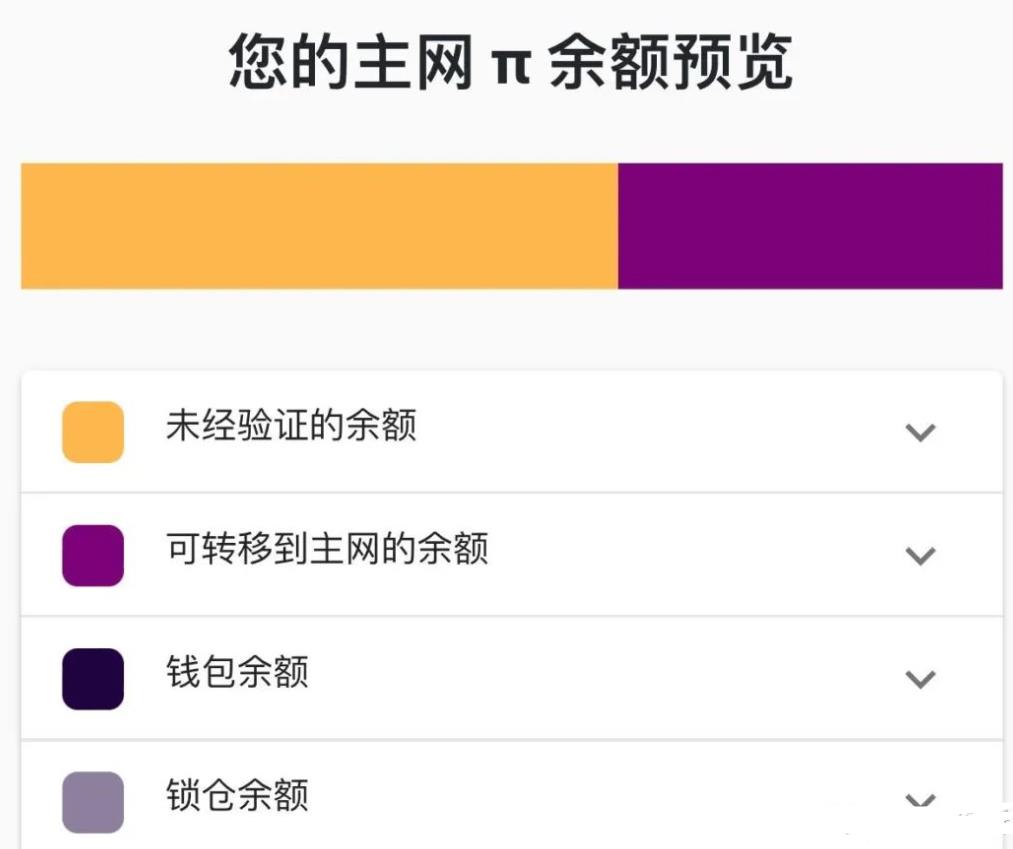This screenshot has height=849, width=1013.
Task: Click the purple segment of the balance bar
Action: click(810, 226)
